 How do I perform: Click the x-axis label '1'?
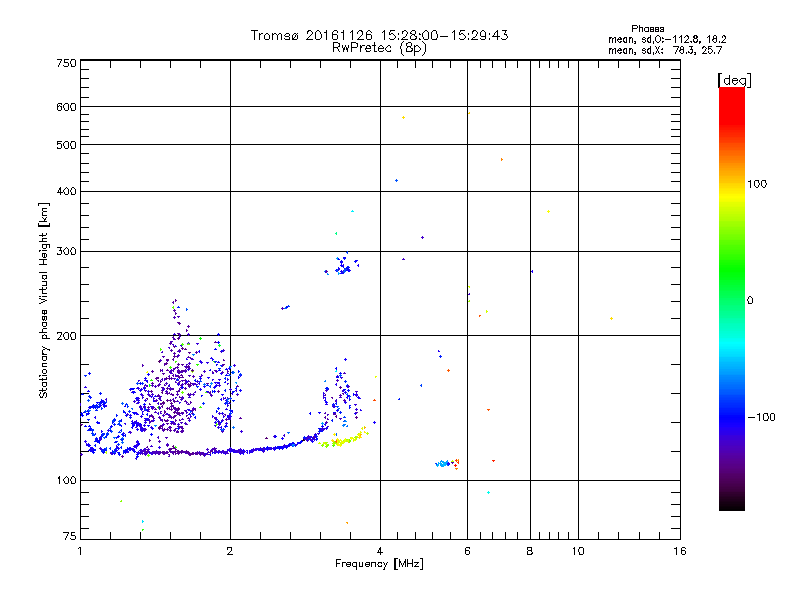[x=80, y=551]
